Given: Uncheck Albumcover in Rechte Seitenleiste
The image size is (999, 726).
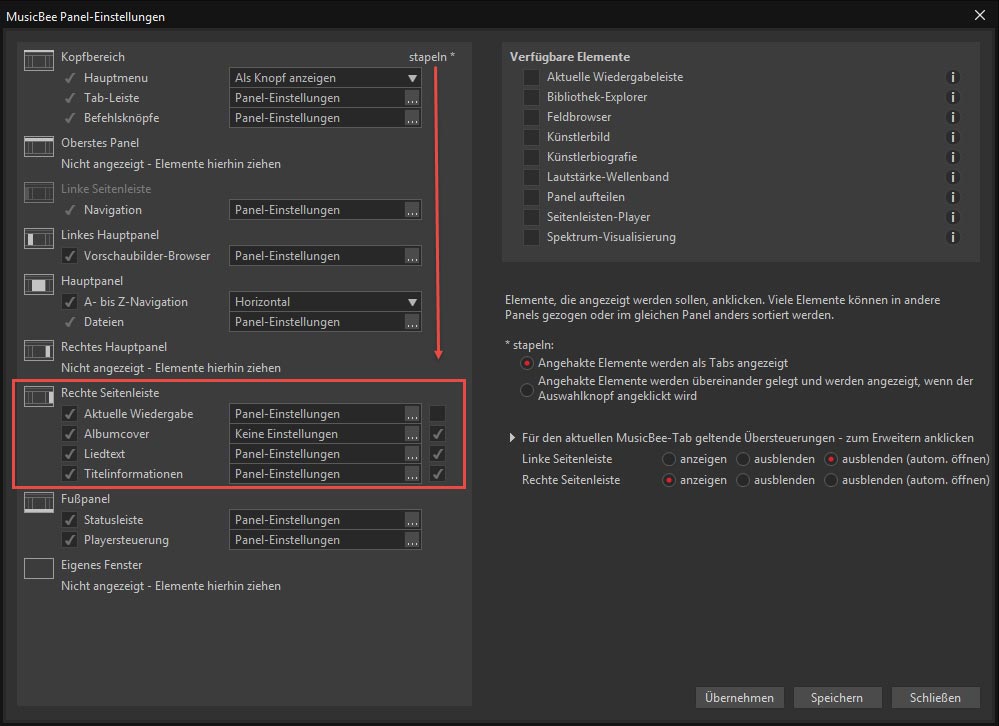Looking at the screenshot, I should tap(69, 434).
